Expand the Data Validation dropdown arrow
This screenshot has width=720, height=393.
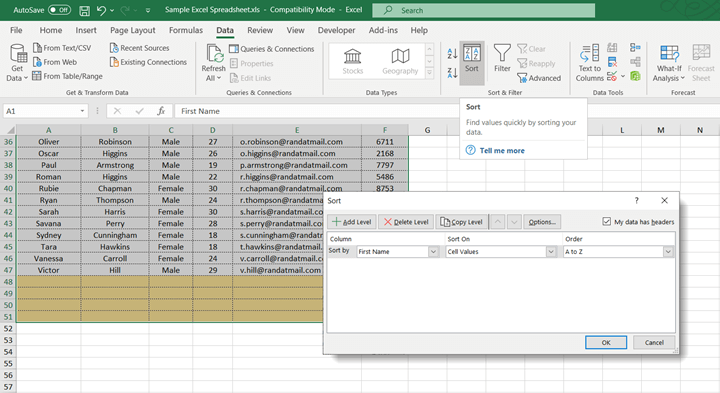click(623, 76)
